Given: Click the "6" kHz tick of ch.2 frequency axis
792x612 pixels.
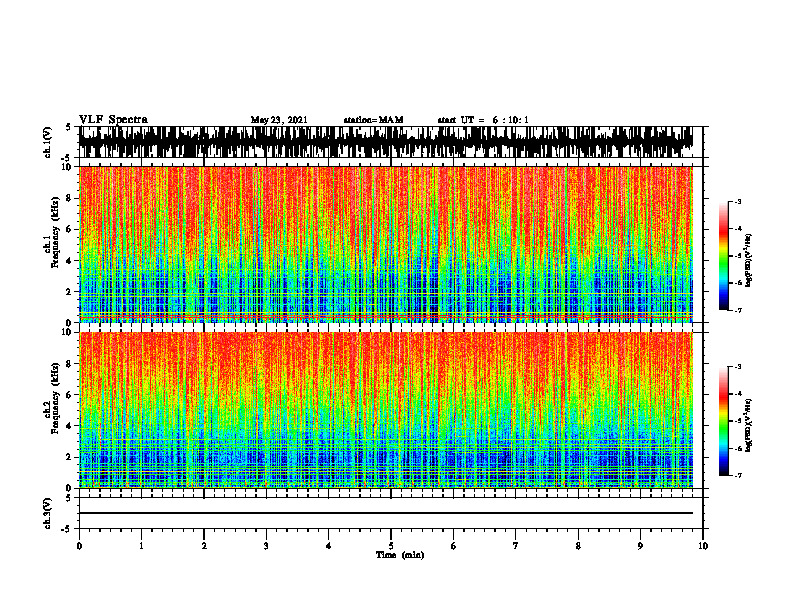Looking at the screenshot, I should pos(70,395).
